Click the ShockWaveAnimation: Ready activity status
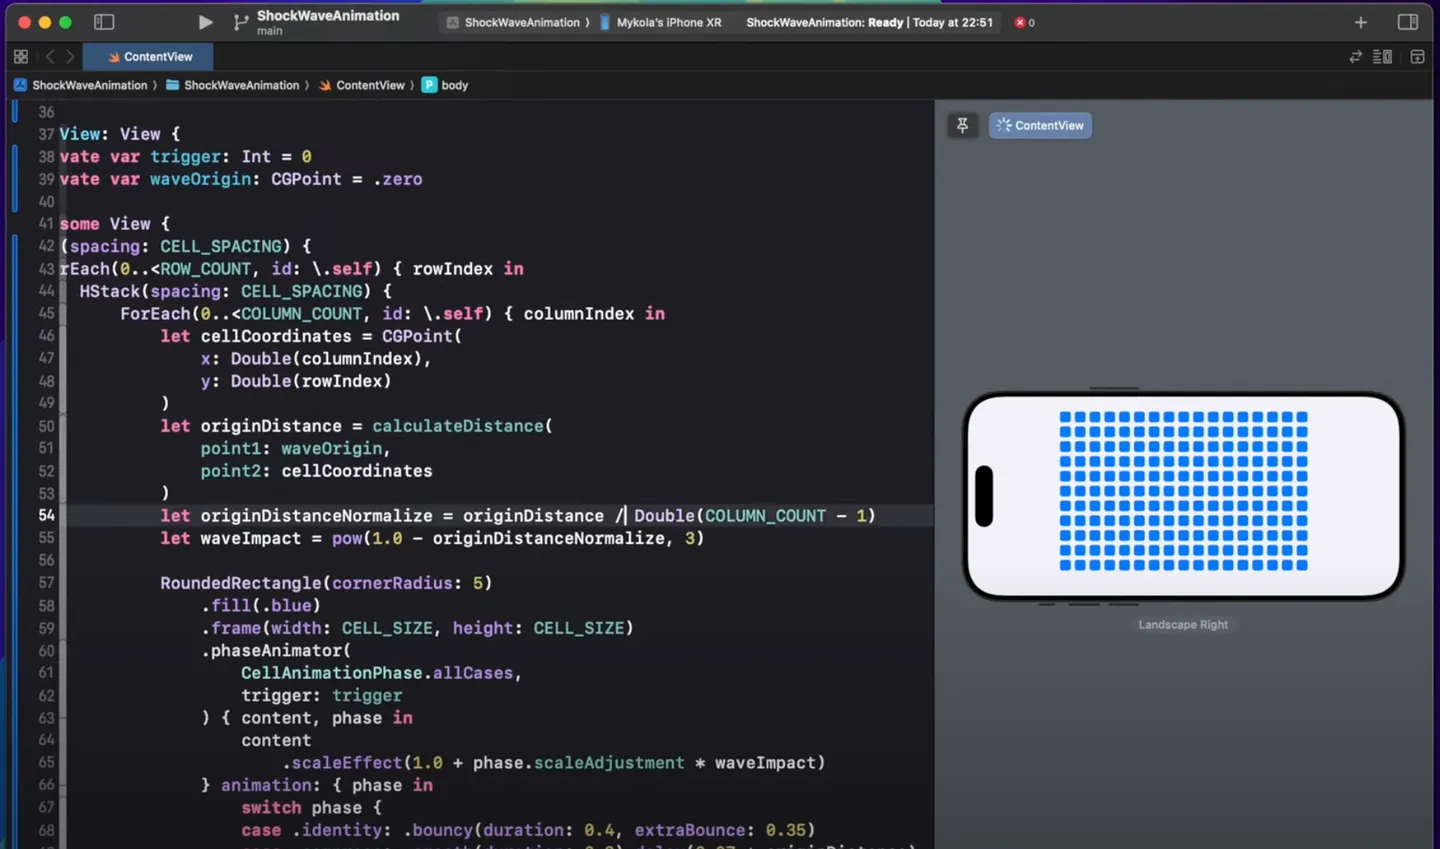1440x849 pixels. (870, 22)
